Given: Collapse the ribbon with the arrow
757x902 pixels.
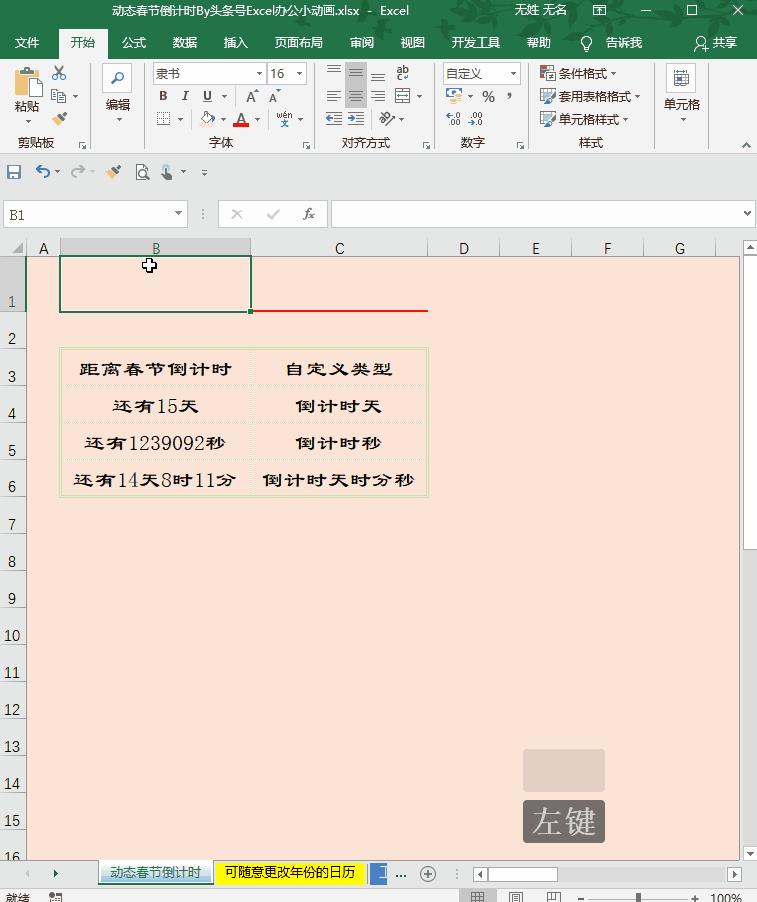Looking at the screenshot, I should [x=746, y=145].
